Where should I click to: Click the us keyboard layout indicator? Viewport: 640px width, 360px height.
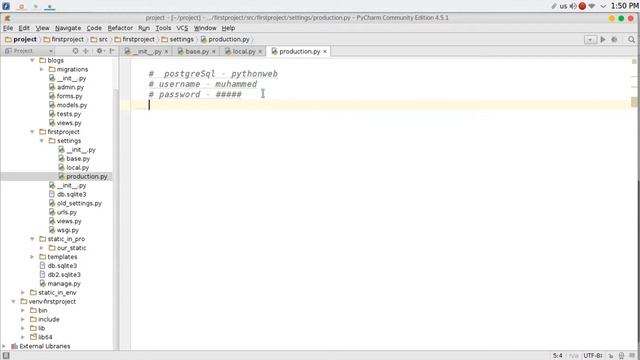563,6
